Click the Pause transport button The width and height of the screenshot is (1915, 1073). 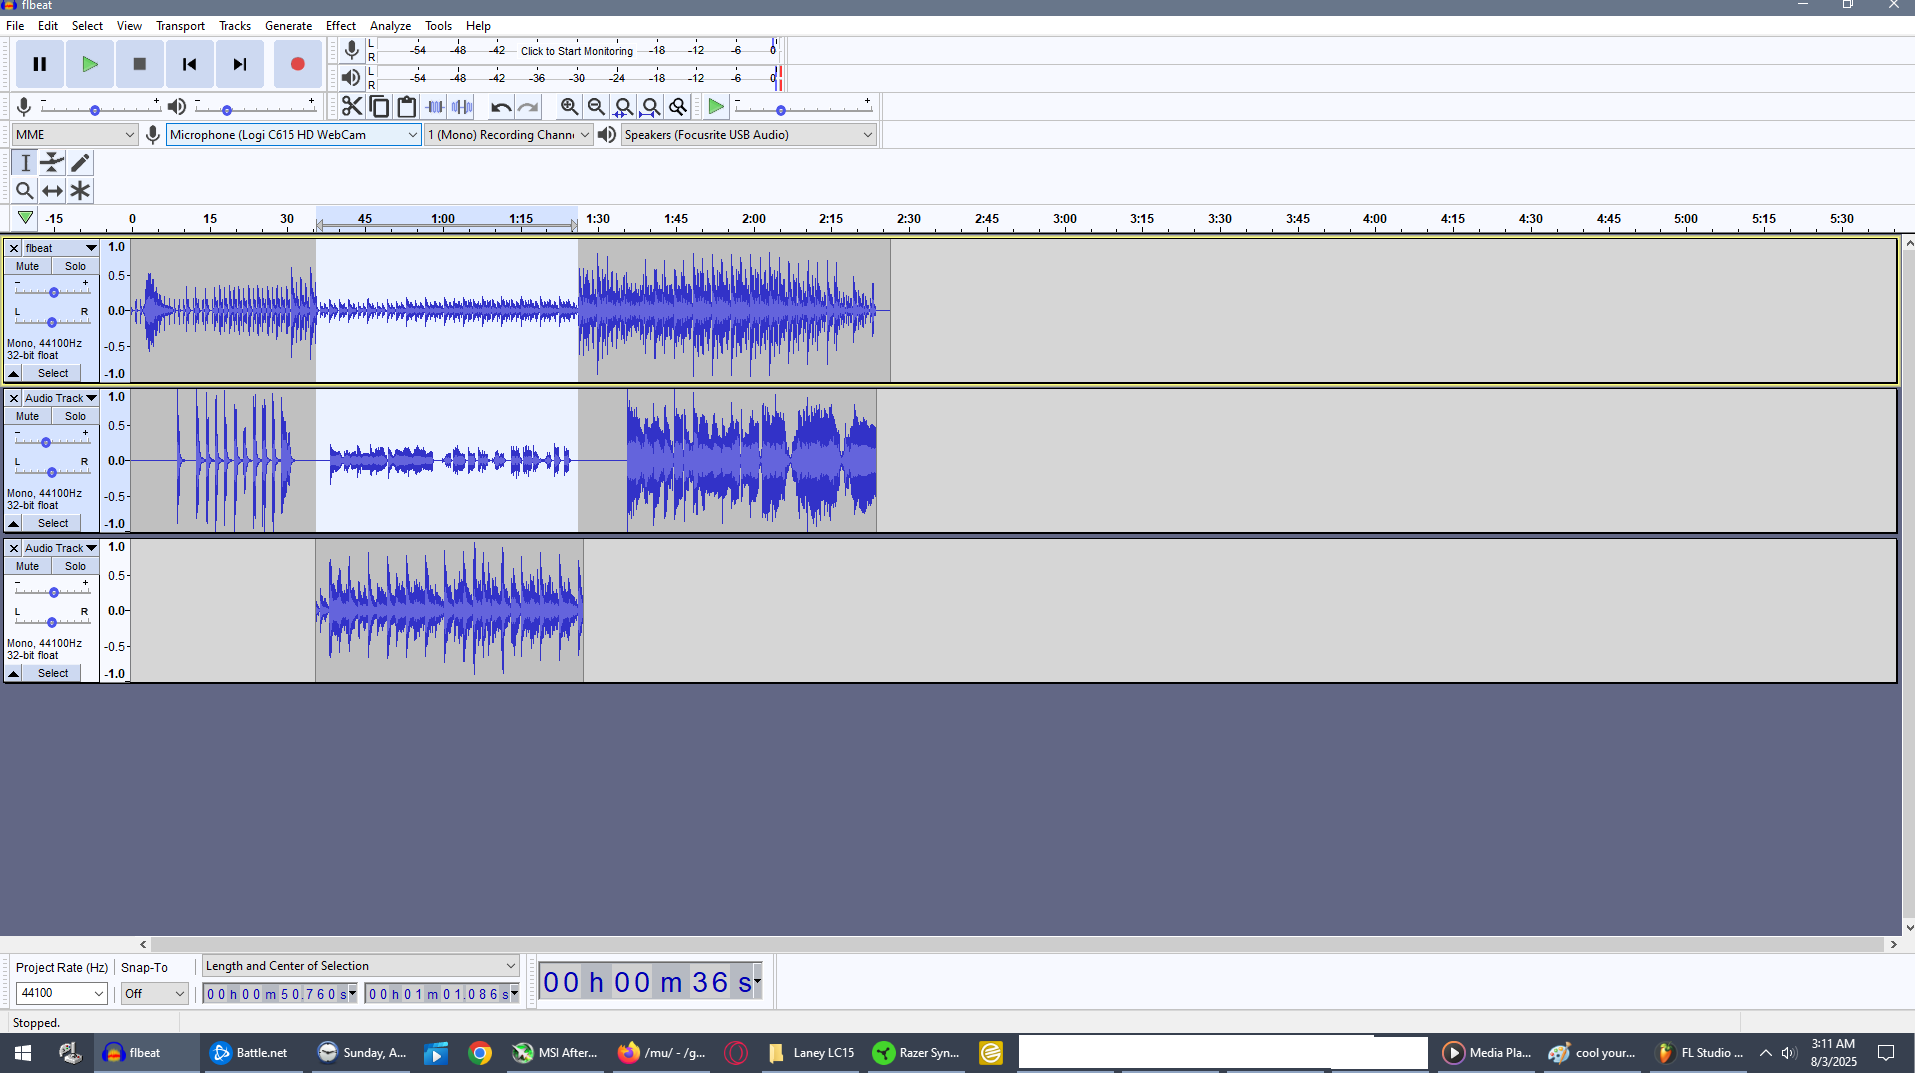(40, 64)
